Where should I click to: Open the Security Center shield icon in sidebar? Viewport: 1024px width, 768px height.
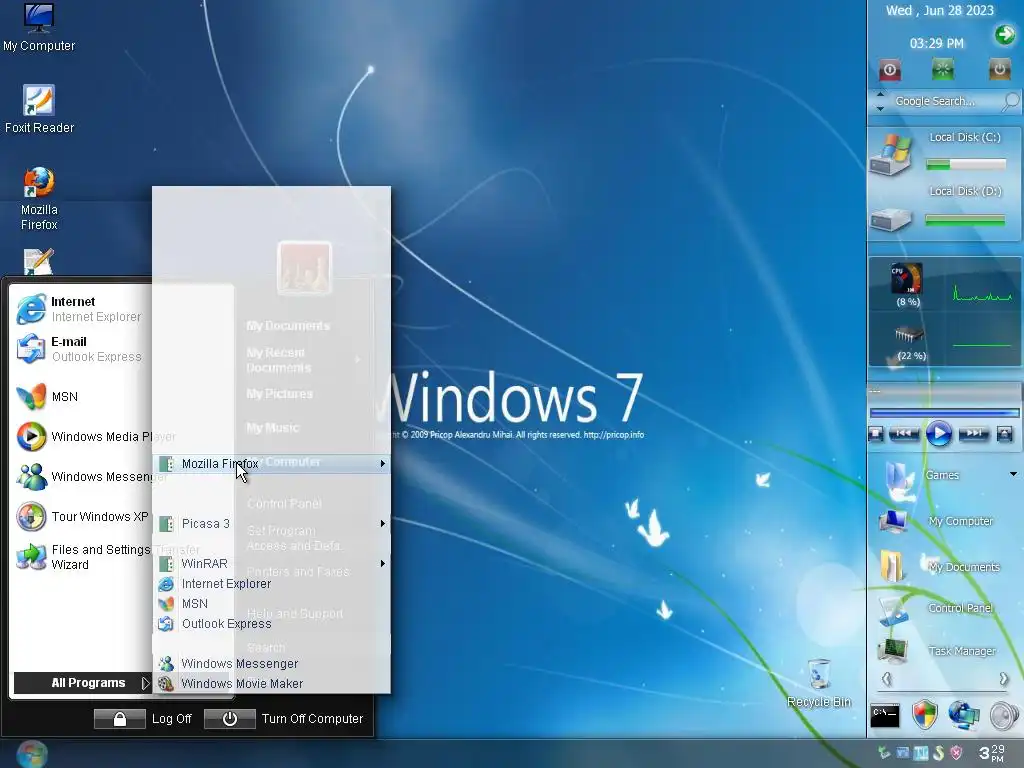tap(925, 715)
